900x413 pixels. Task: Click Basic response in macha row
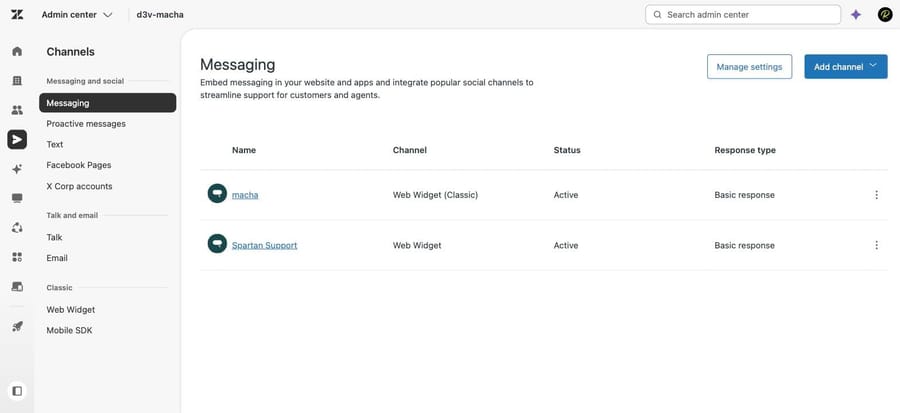[x=744, y=195]
